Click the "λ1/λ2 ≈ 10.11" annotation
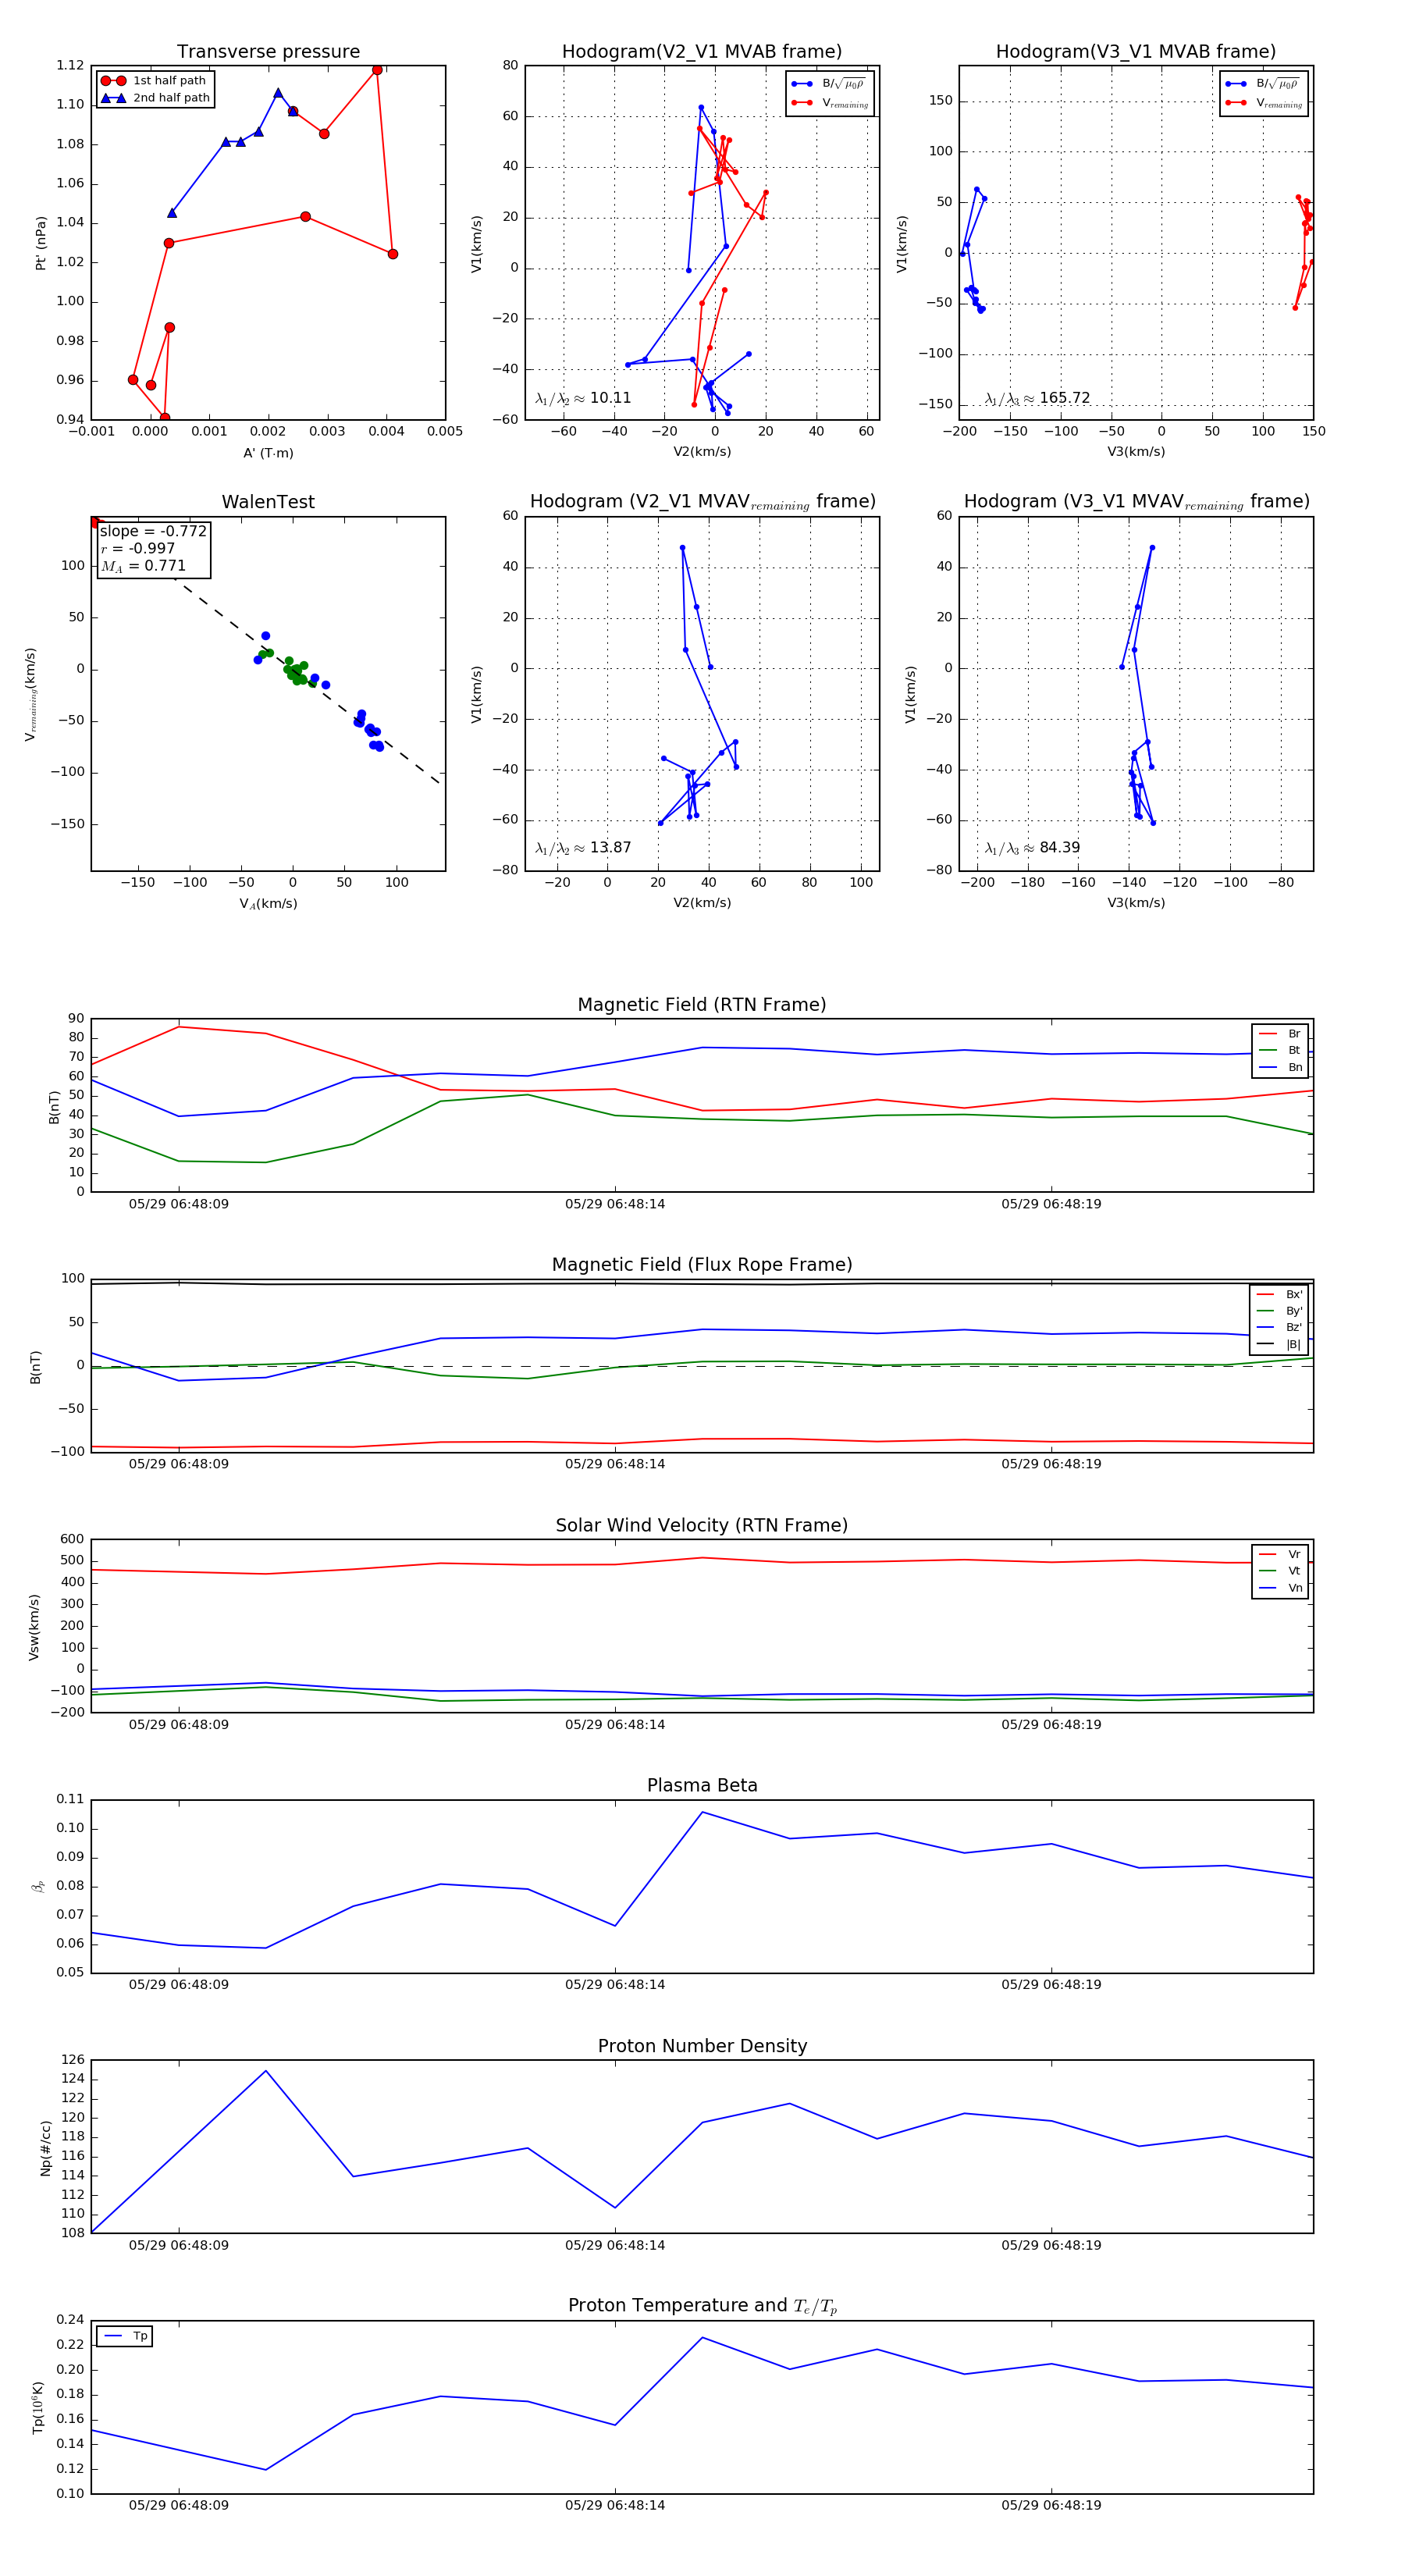The image size is (1405, 2576). click(x=583, y=398)
